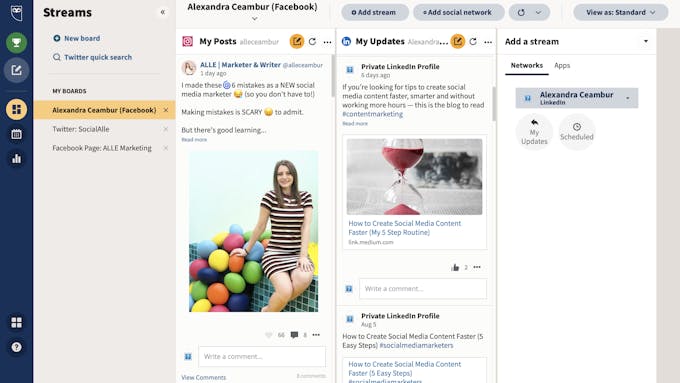Open the Alexandra Ceambur LinkedIn account dropdown
The height and width of the screenshot is (383, 680).
(x=577, y=98)
